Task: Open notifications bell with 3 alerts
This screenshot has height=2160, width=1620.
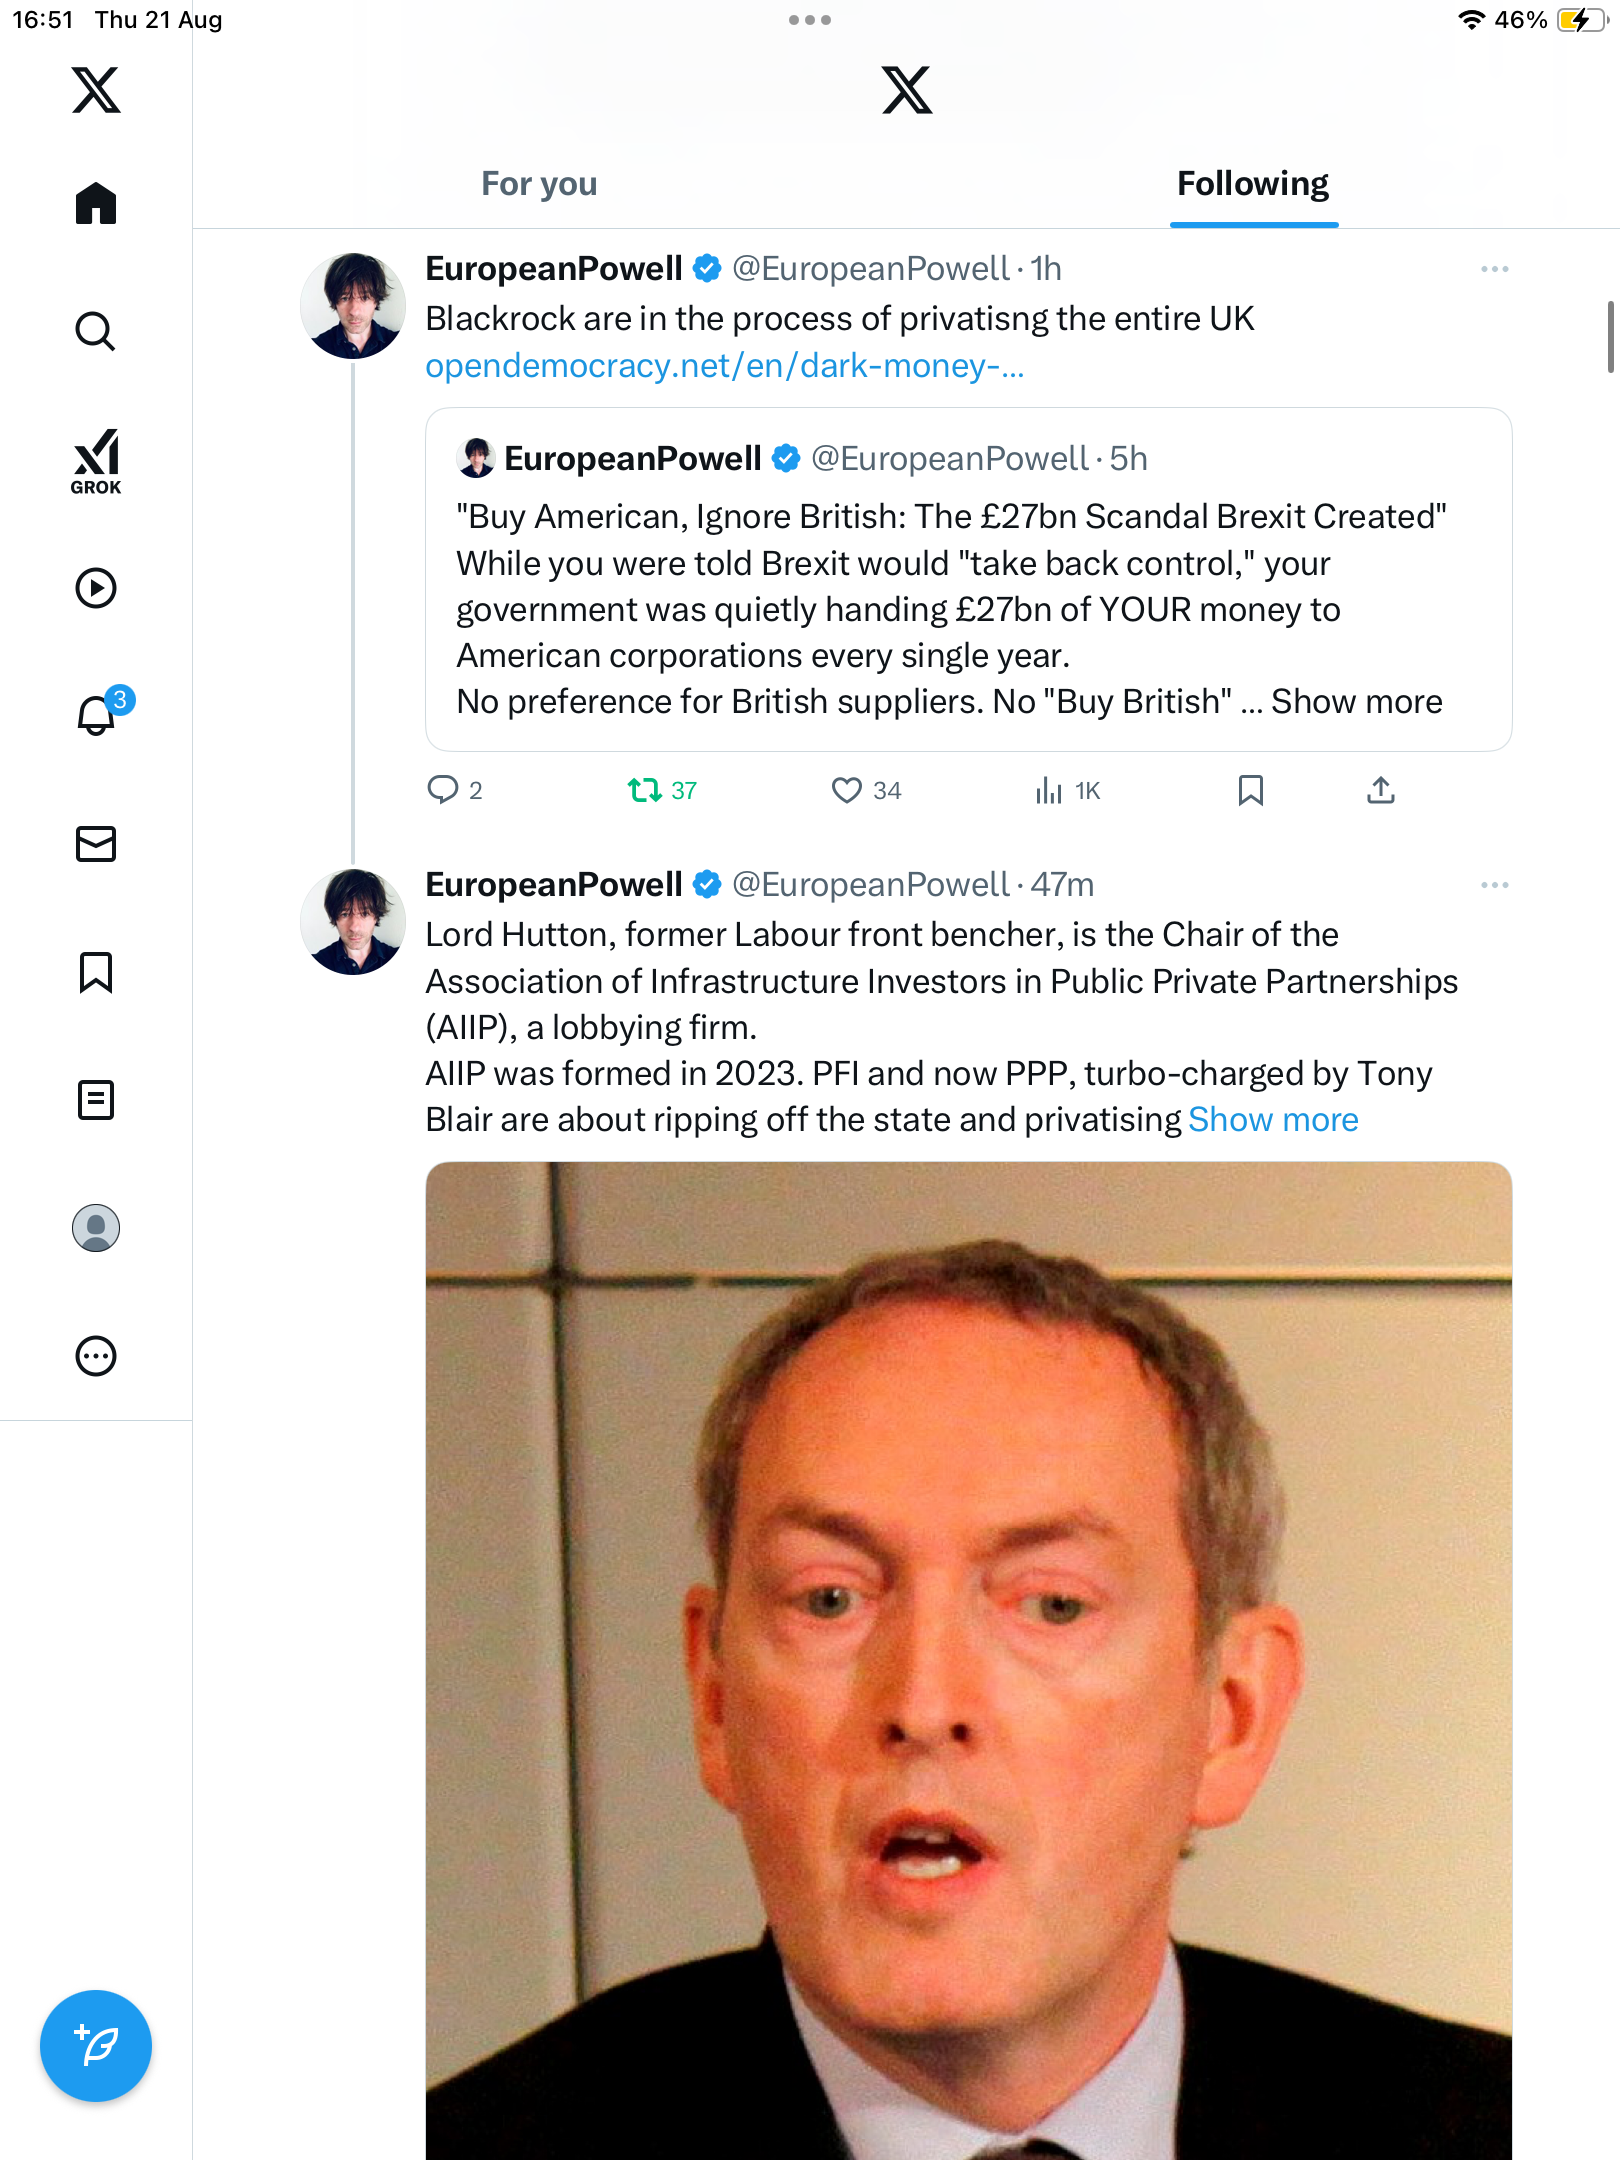Action: (98, 715)
